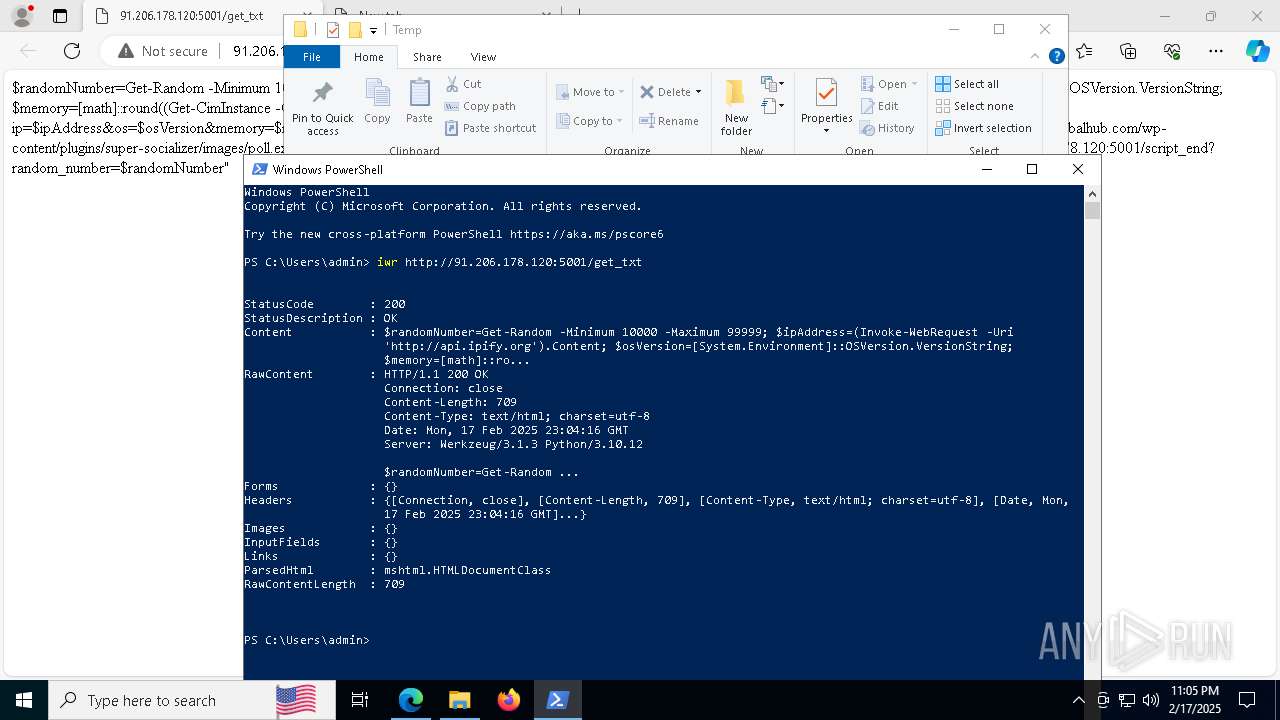Viewport: 1280px width, 720px height.
Task: Open Firefox from the taskbar
Action: tap(508, 700)
